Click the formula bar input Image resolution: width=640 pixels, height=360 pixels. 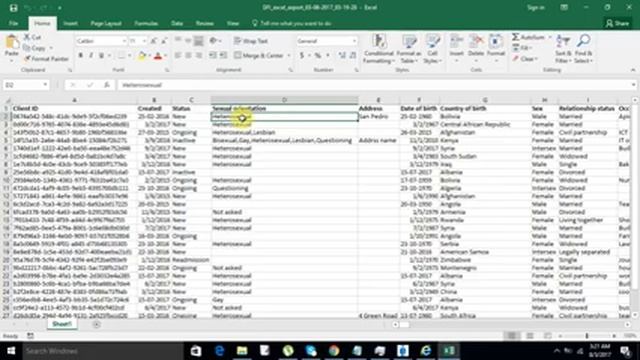click(373, 85)
